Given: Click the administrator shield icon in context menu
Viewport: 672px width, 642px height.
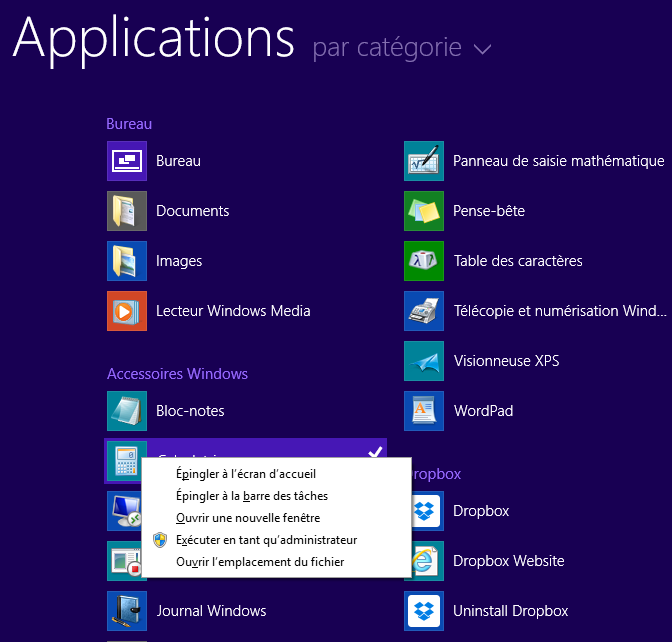Looking at the screenshot, I should [x=160, y=540].
